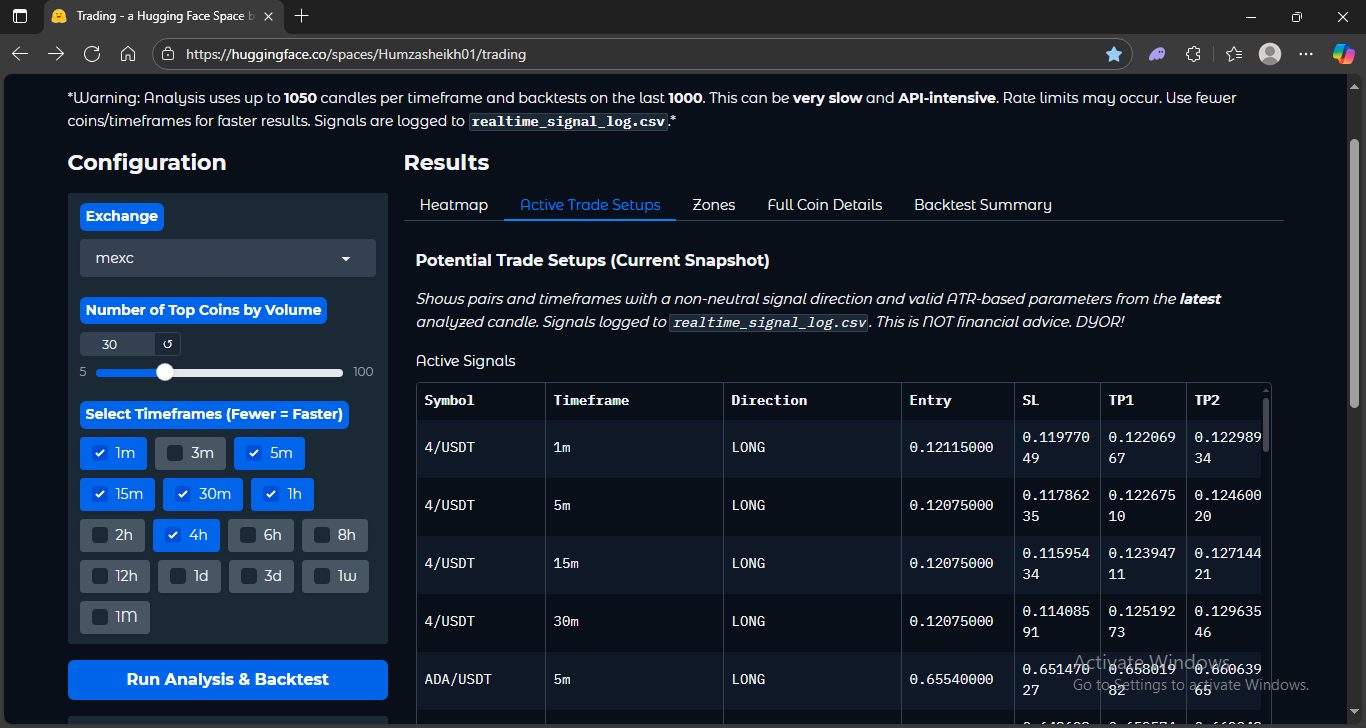1366x728 pixels.
Task: Click the top coins volume slider handle
Action: (x=165, y=372)
